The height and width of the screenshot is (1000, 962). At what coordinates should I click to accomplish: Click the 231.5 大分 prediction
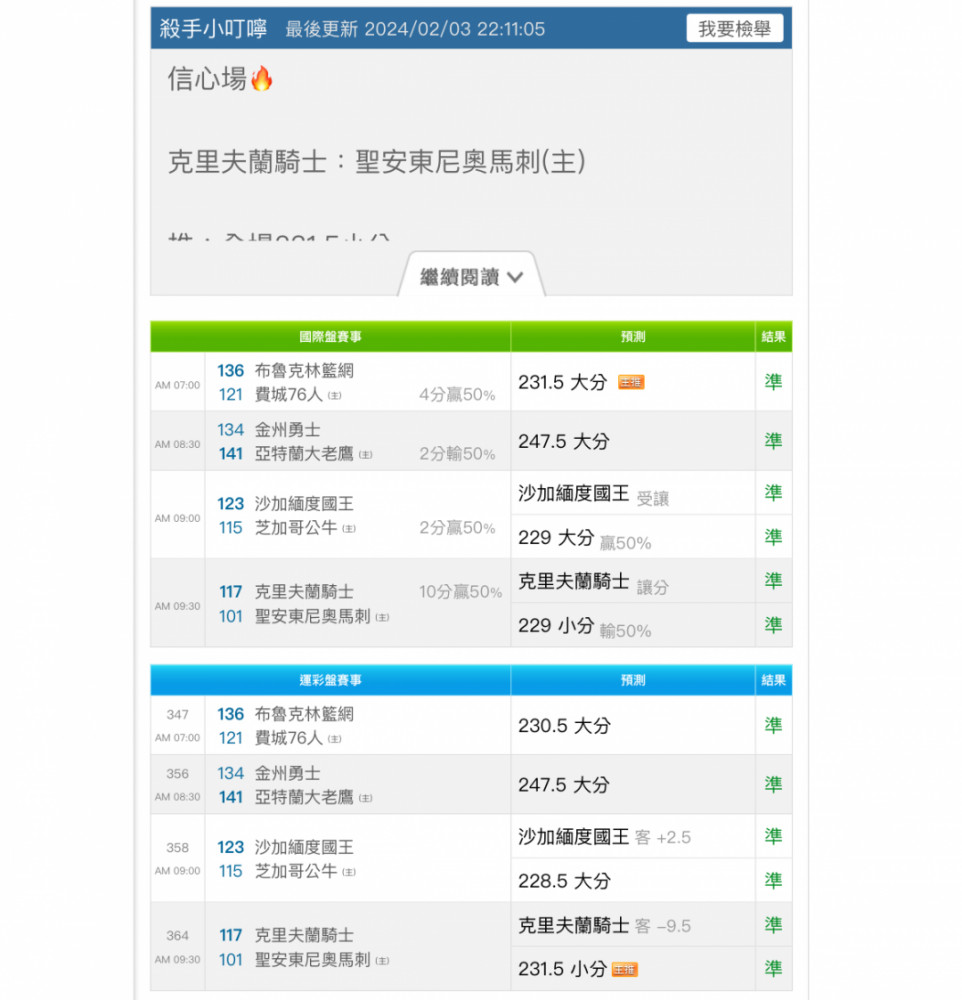563,383
